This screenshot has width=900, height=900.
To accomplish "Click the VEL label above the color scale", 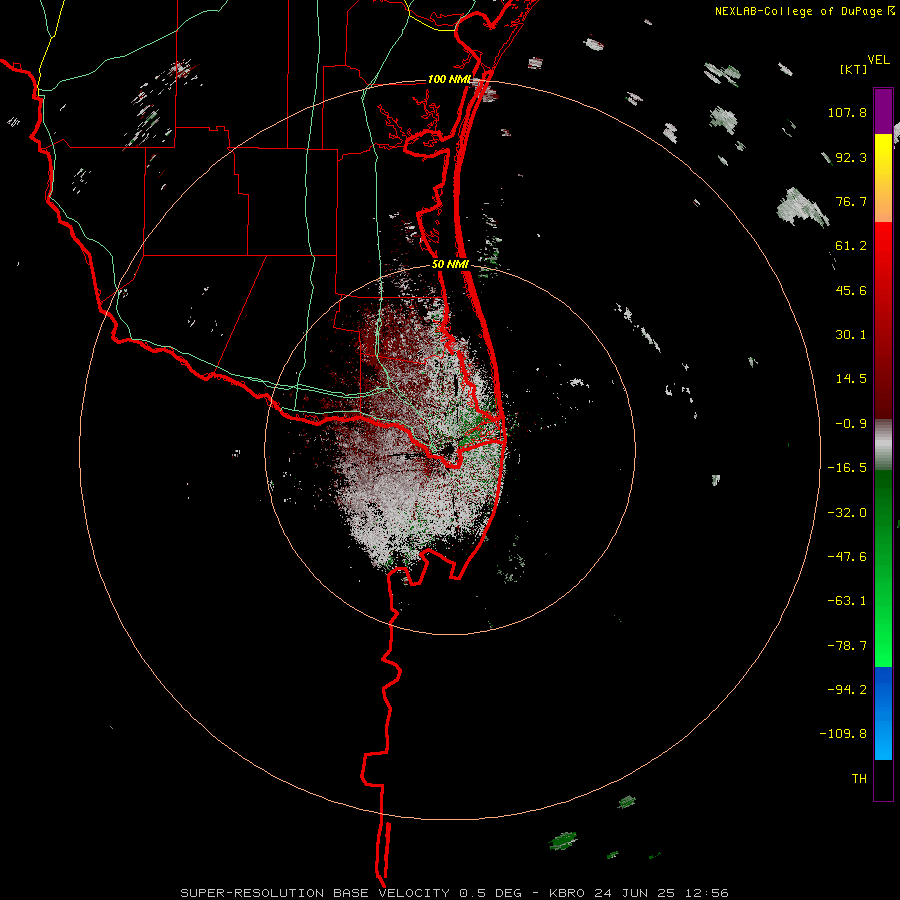I will 878,60.
